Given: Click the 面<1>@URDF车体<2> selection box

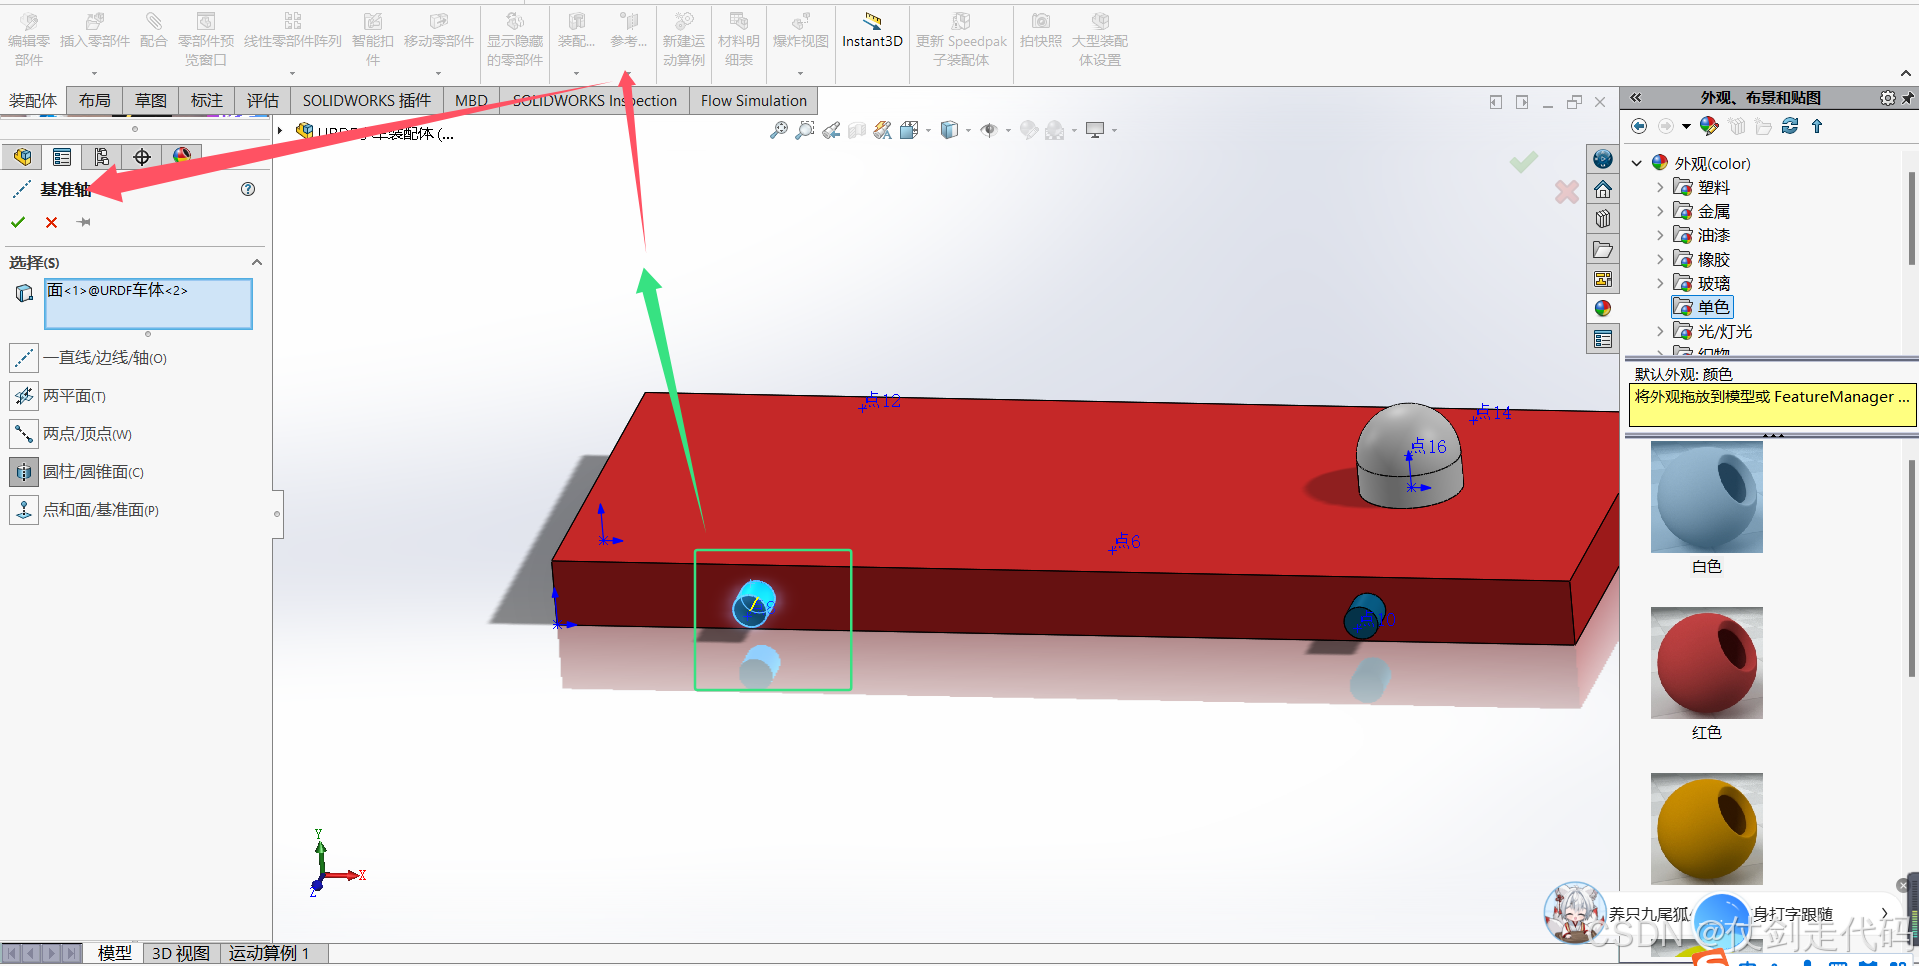Looking at the screenshot, I should (x=148, y=304).
